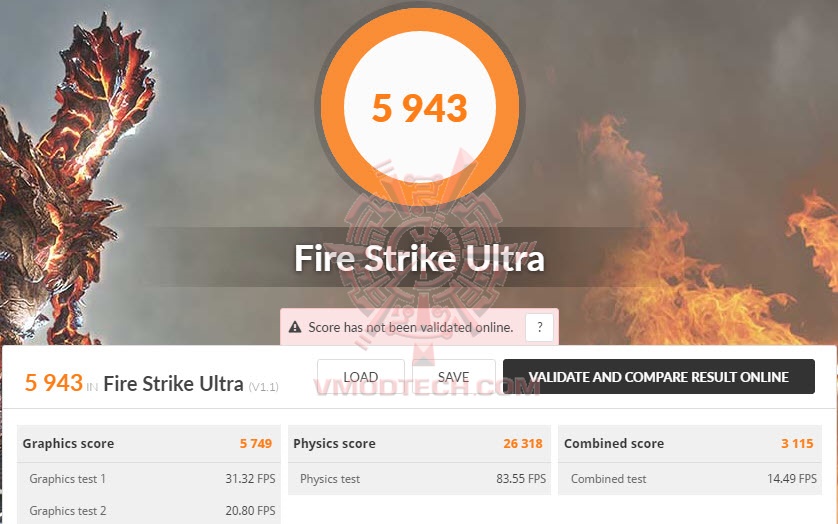Click the 3 115 combined score value
Viewport: 838px width, 524px height.
tap(797, 443)
